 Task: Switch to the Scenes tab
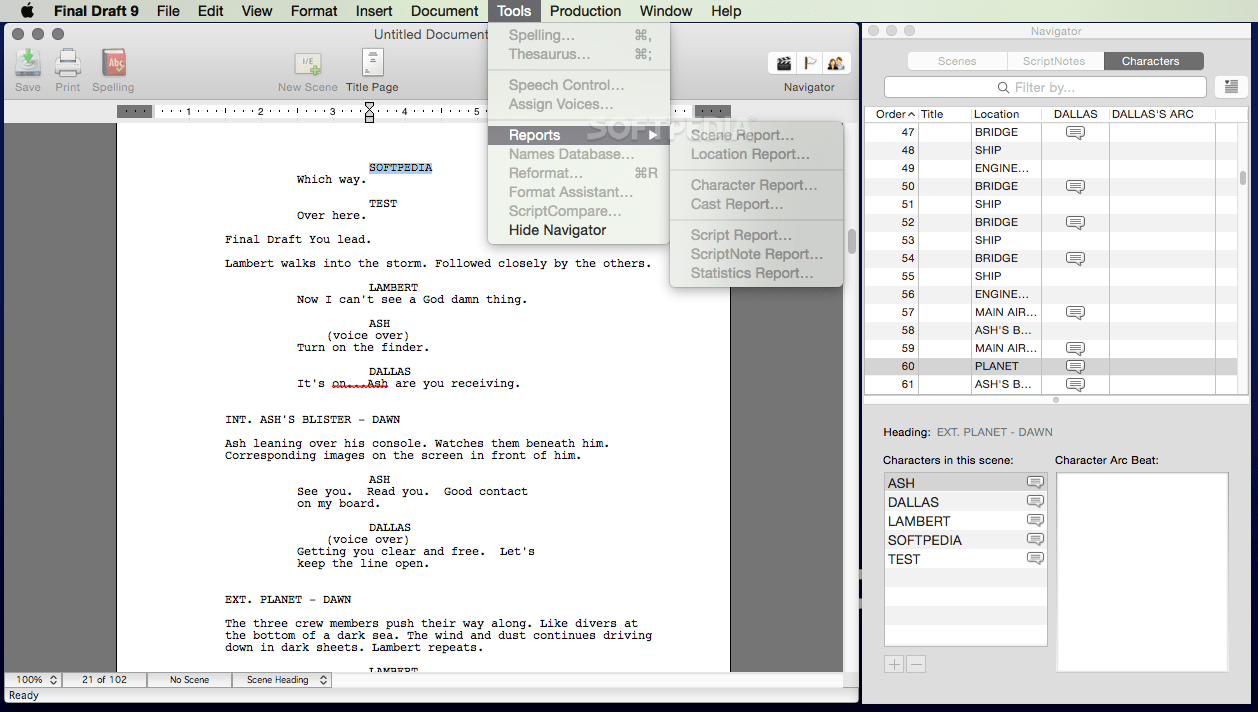click(957, 61)
